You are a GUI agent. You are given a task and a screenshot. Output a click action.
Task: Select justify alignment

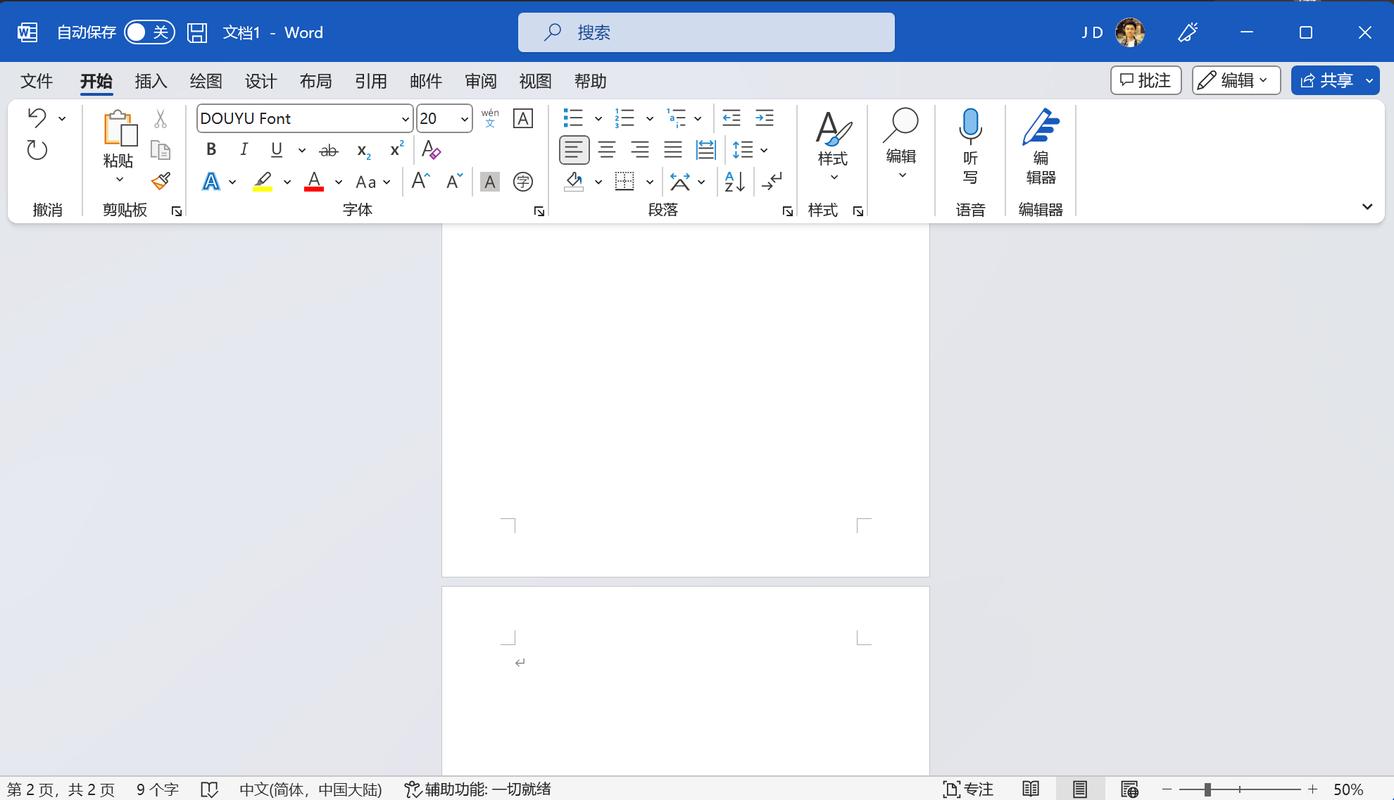[673, 150]
